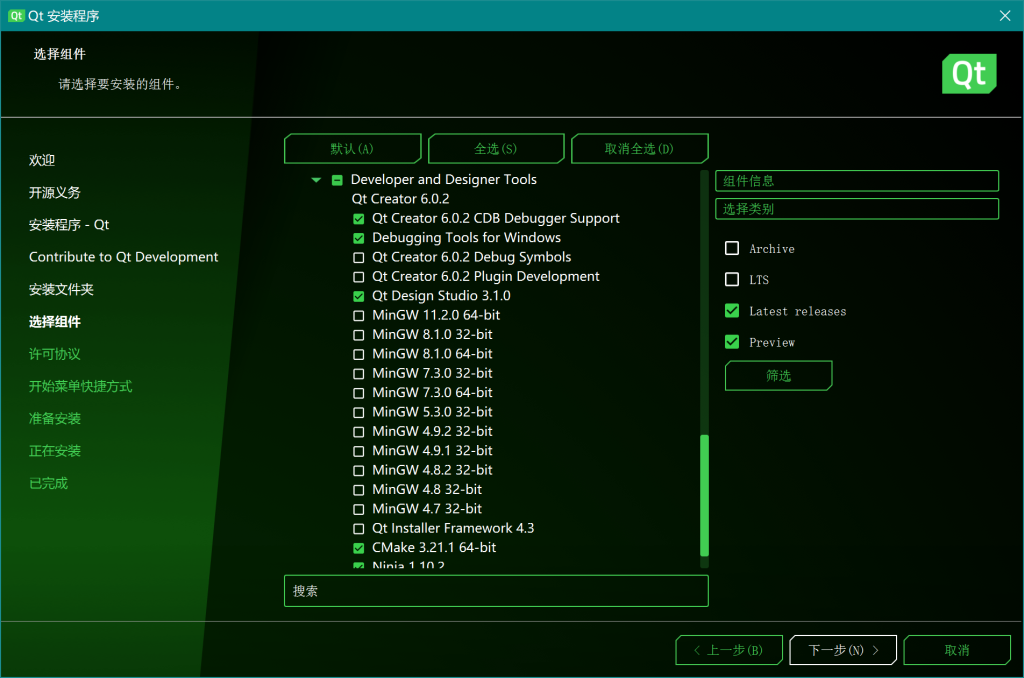Check MinGW 4.8.2 32-bit
The width and height of the screenshot is (1024, 678).
point(359,470)
